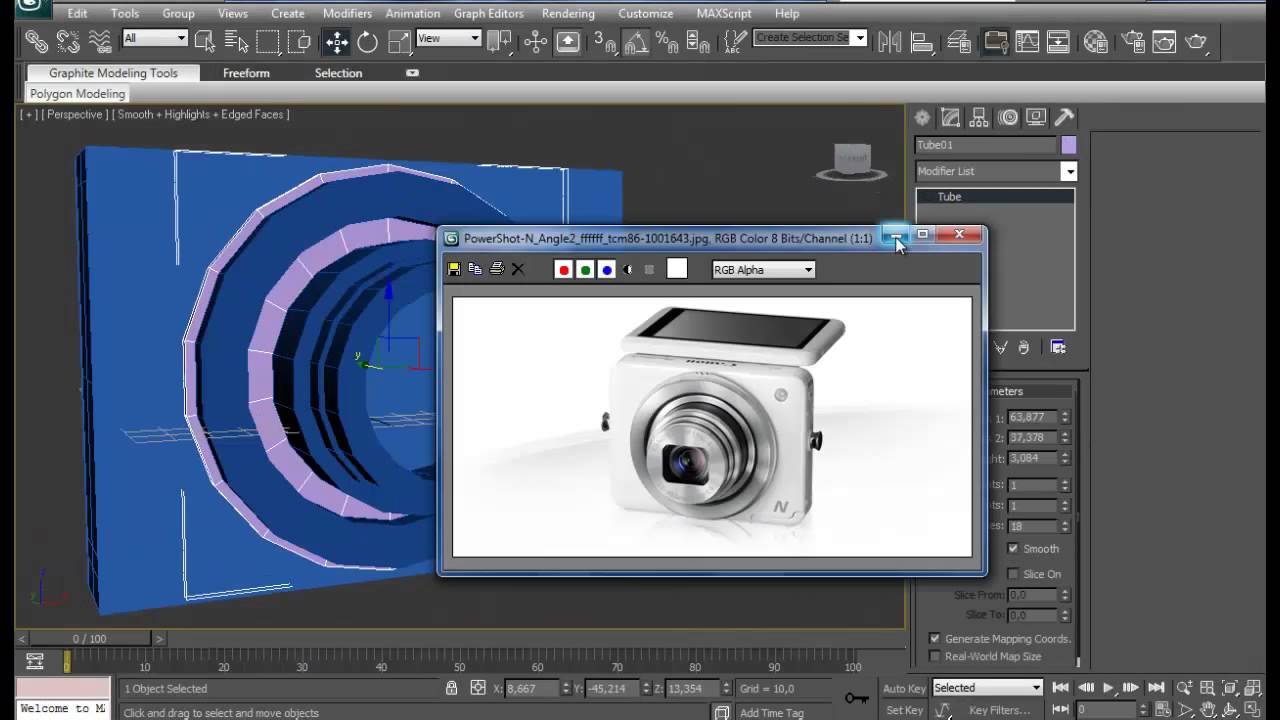Click the Mirror tool

coord(889,41)
